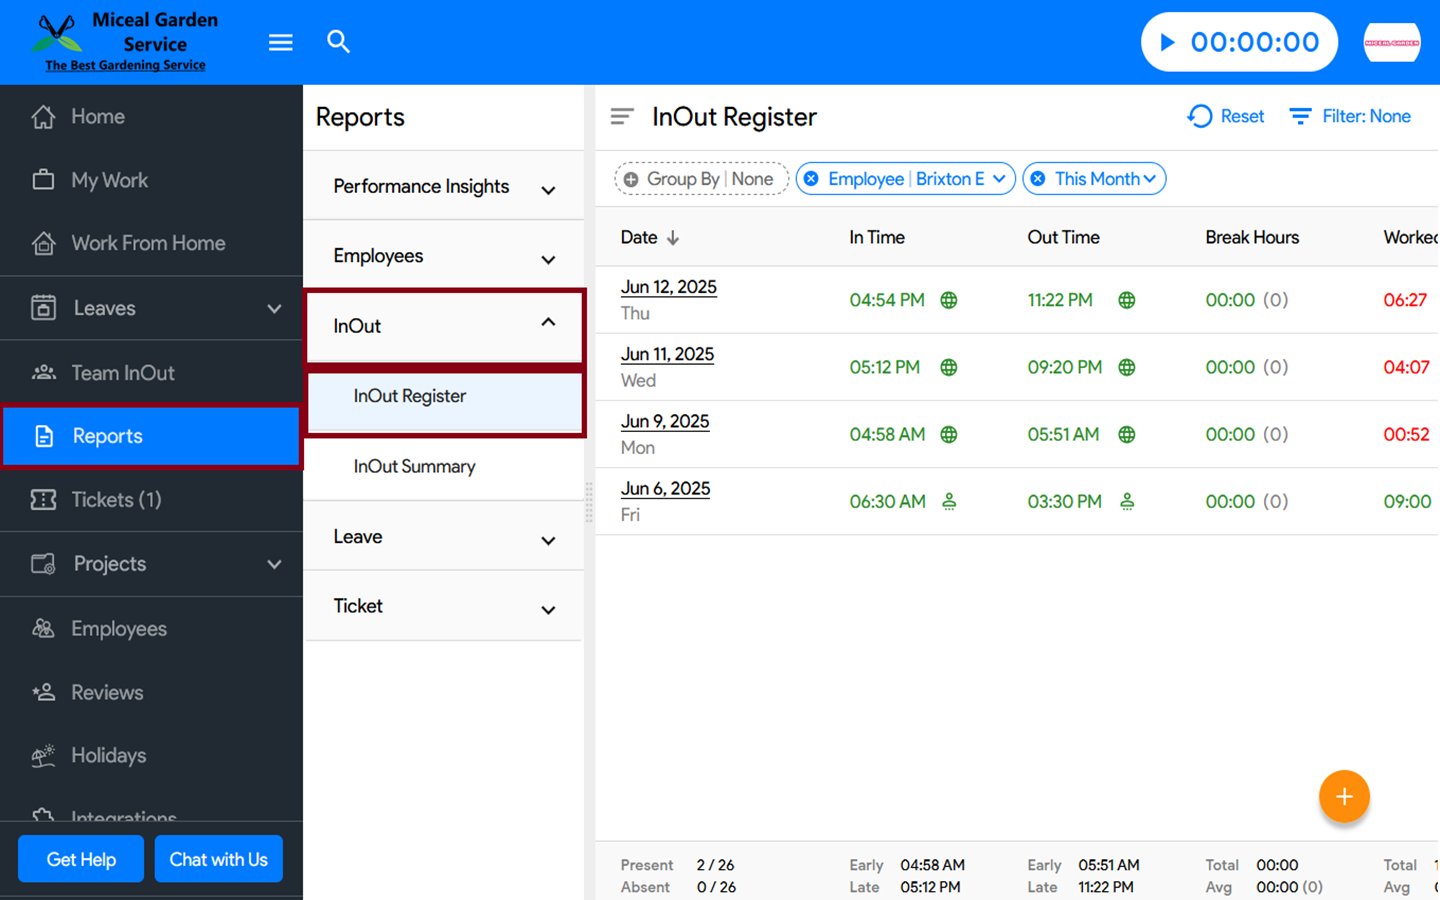Screen dimensions: 1440x900
Task: Click the InOut Register list menu icon
Action: tap(622, 117)
